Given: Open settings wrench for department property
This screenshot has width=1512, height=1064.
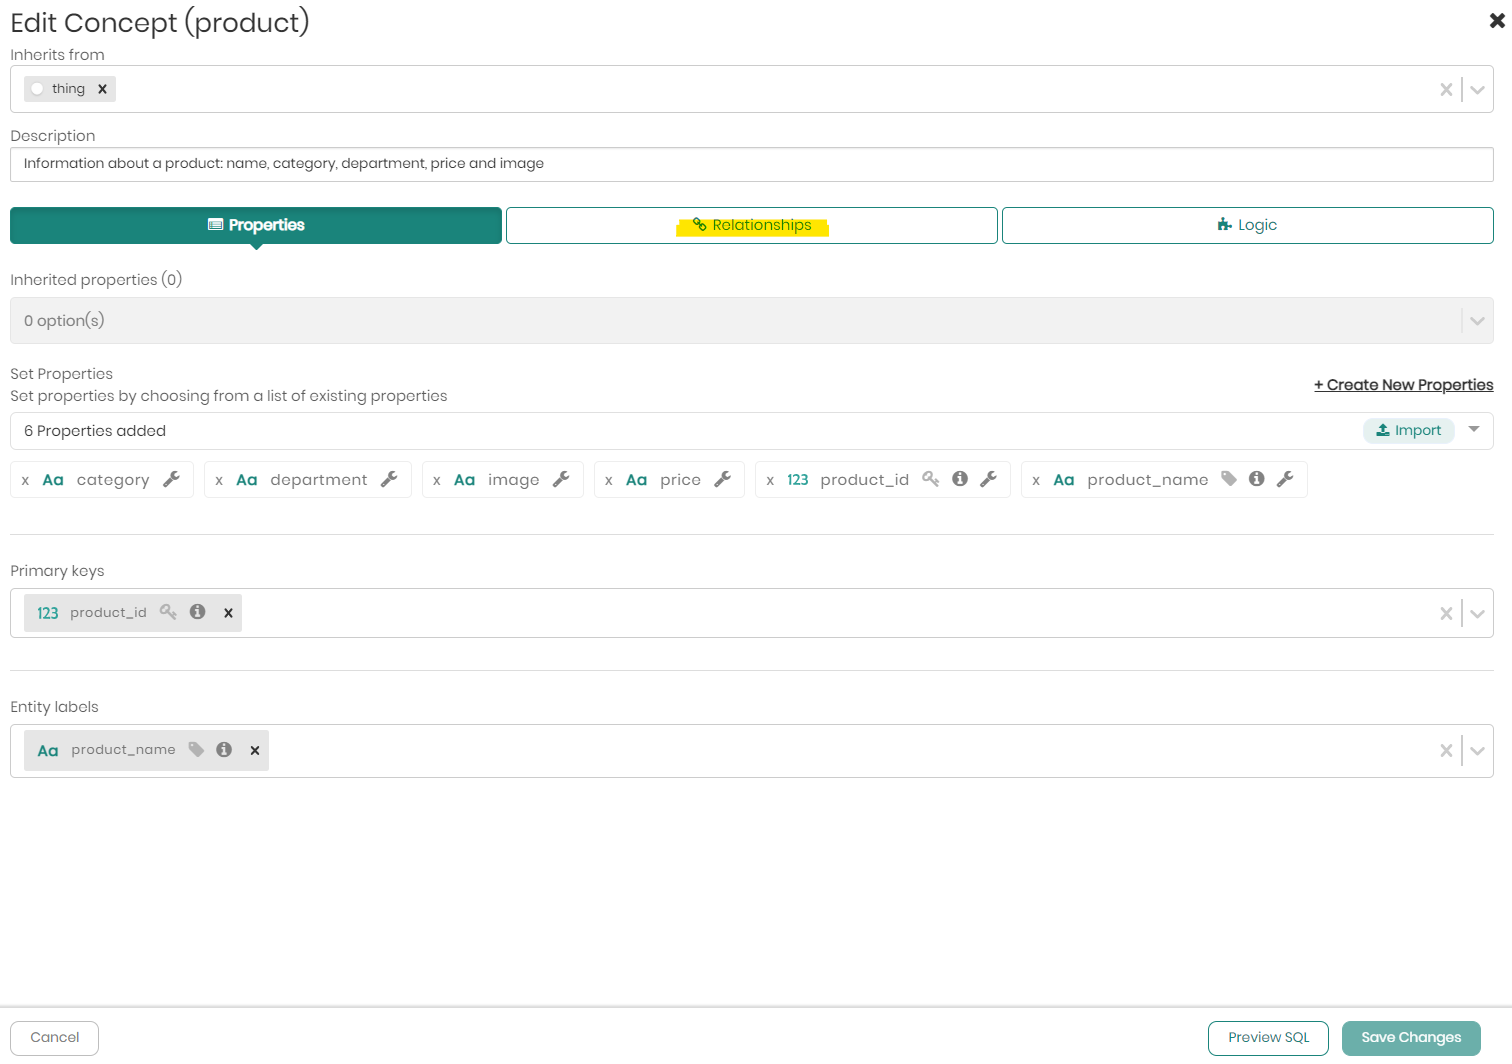Looking at the screenshot, I should (x=390, y=479).
